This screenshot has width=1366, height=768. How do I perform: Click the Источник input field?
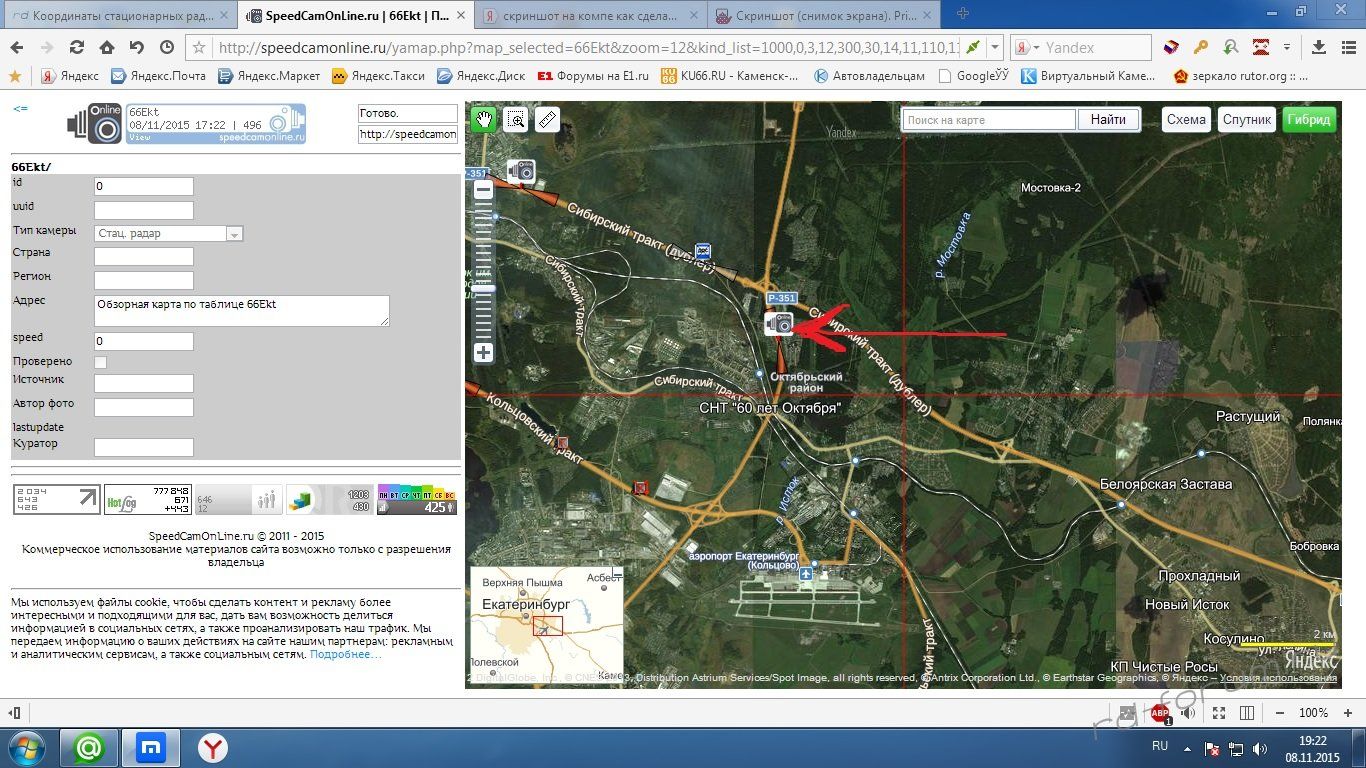(x=143, y=384)
